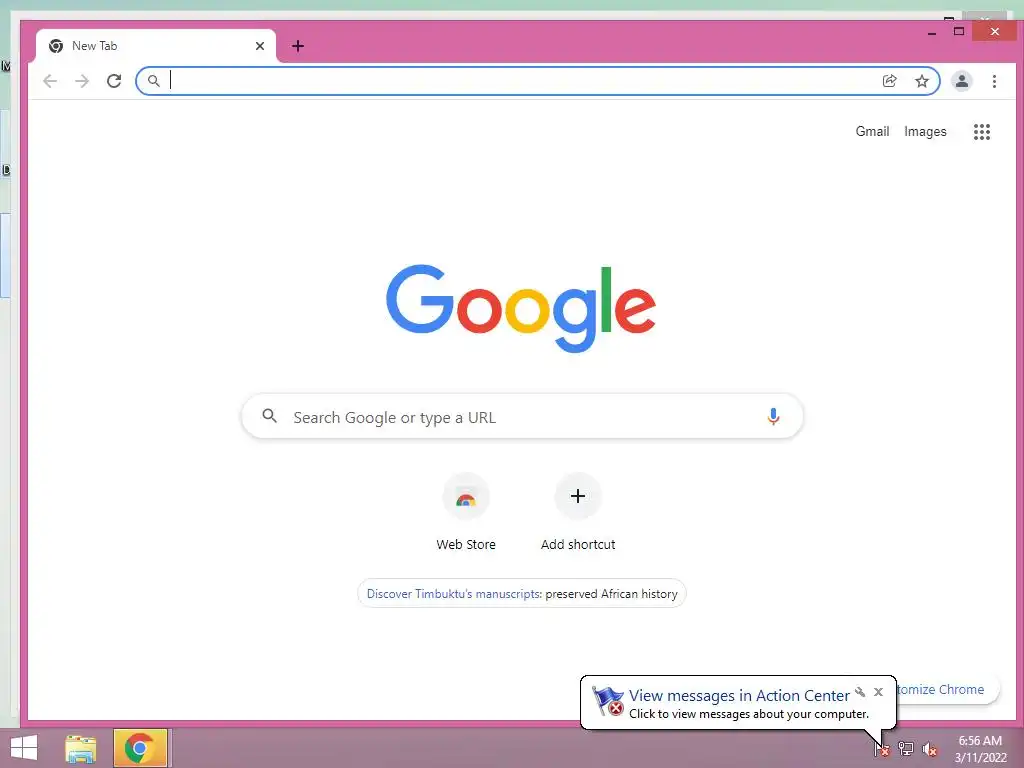Click the Chrome taskbar icon
This screenshot has height=768, width=1024.
[x=140, y=748]
